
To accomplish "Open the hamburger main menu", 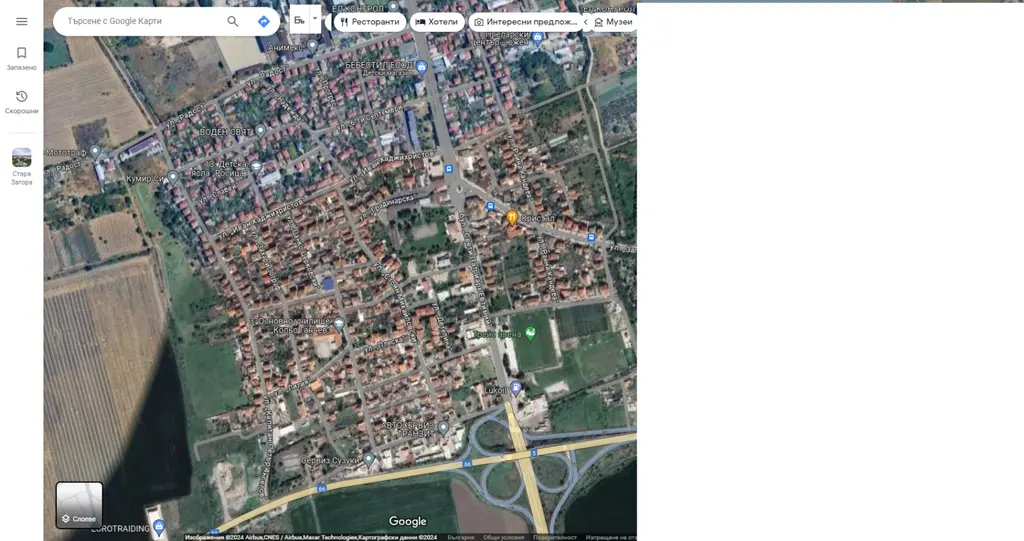I will [x=22, y=21].
